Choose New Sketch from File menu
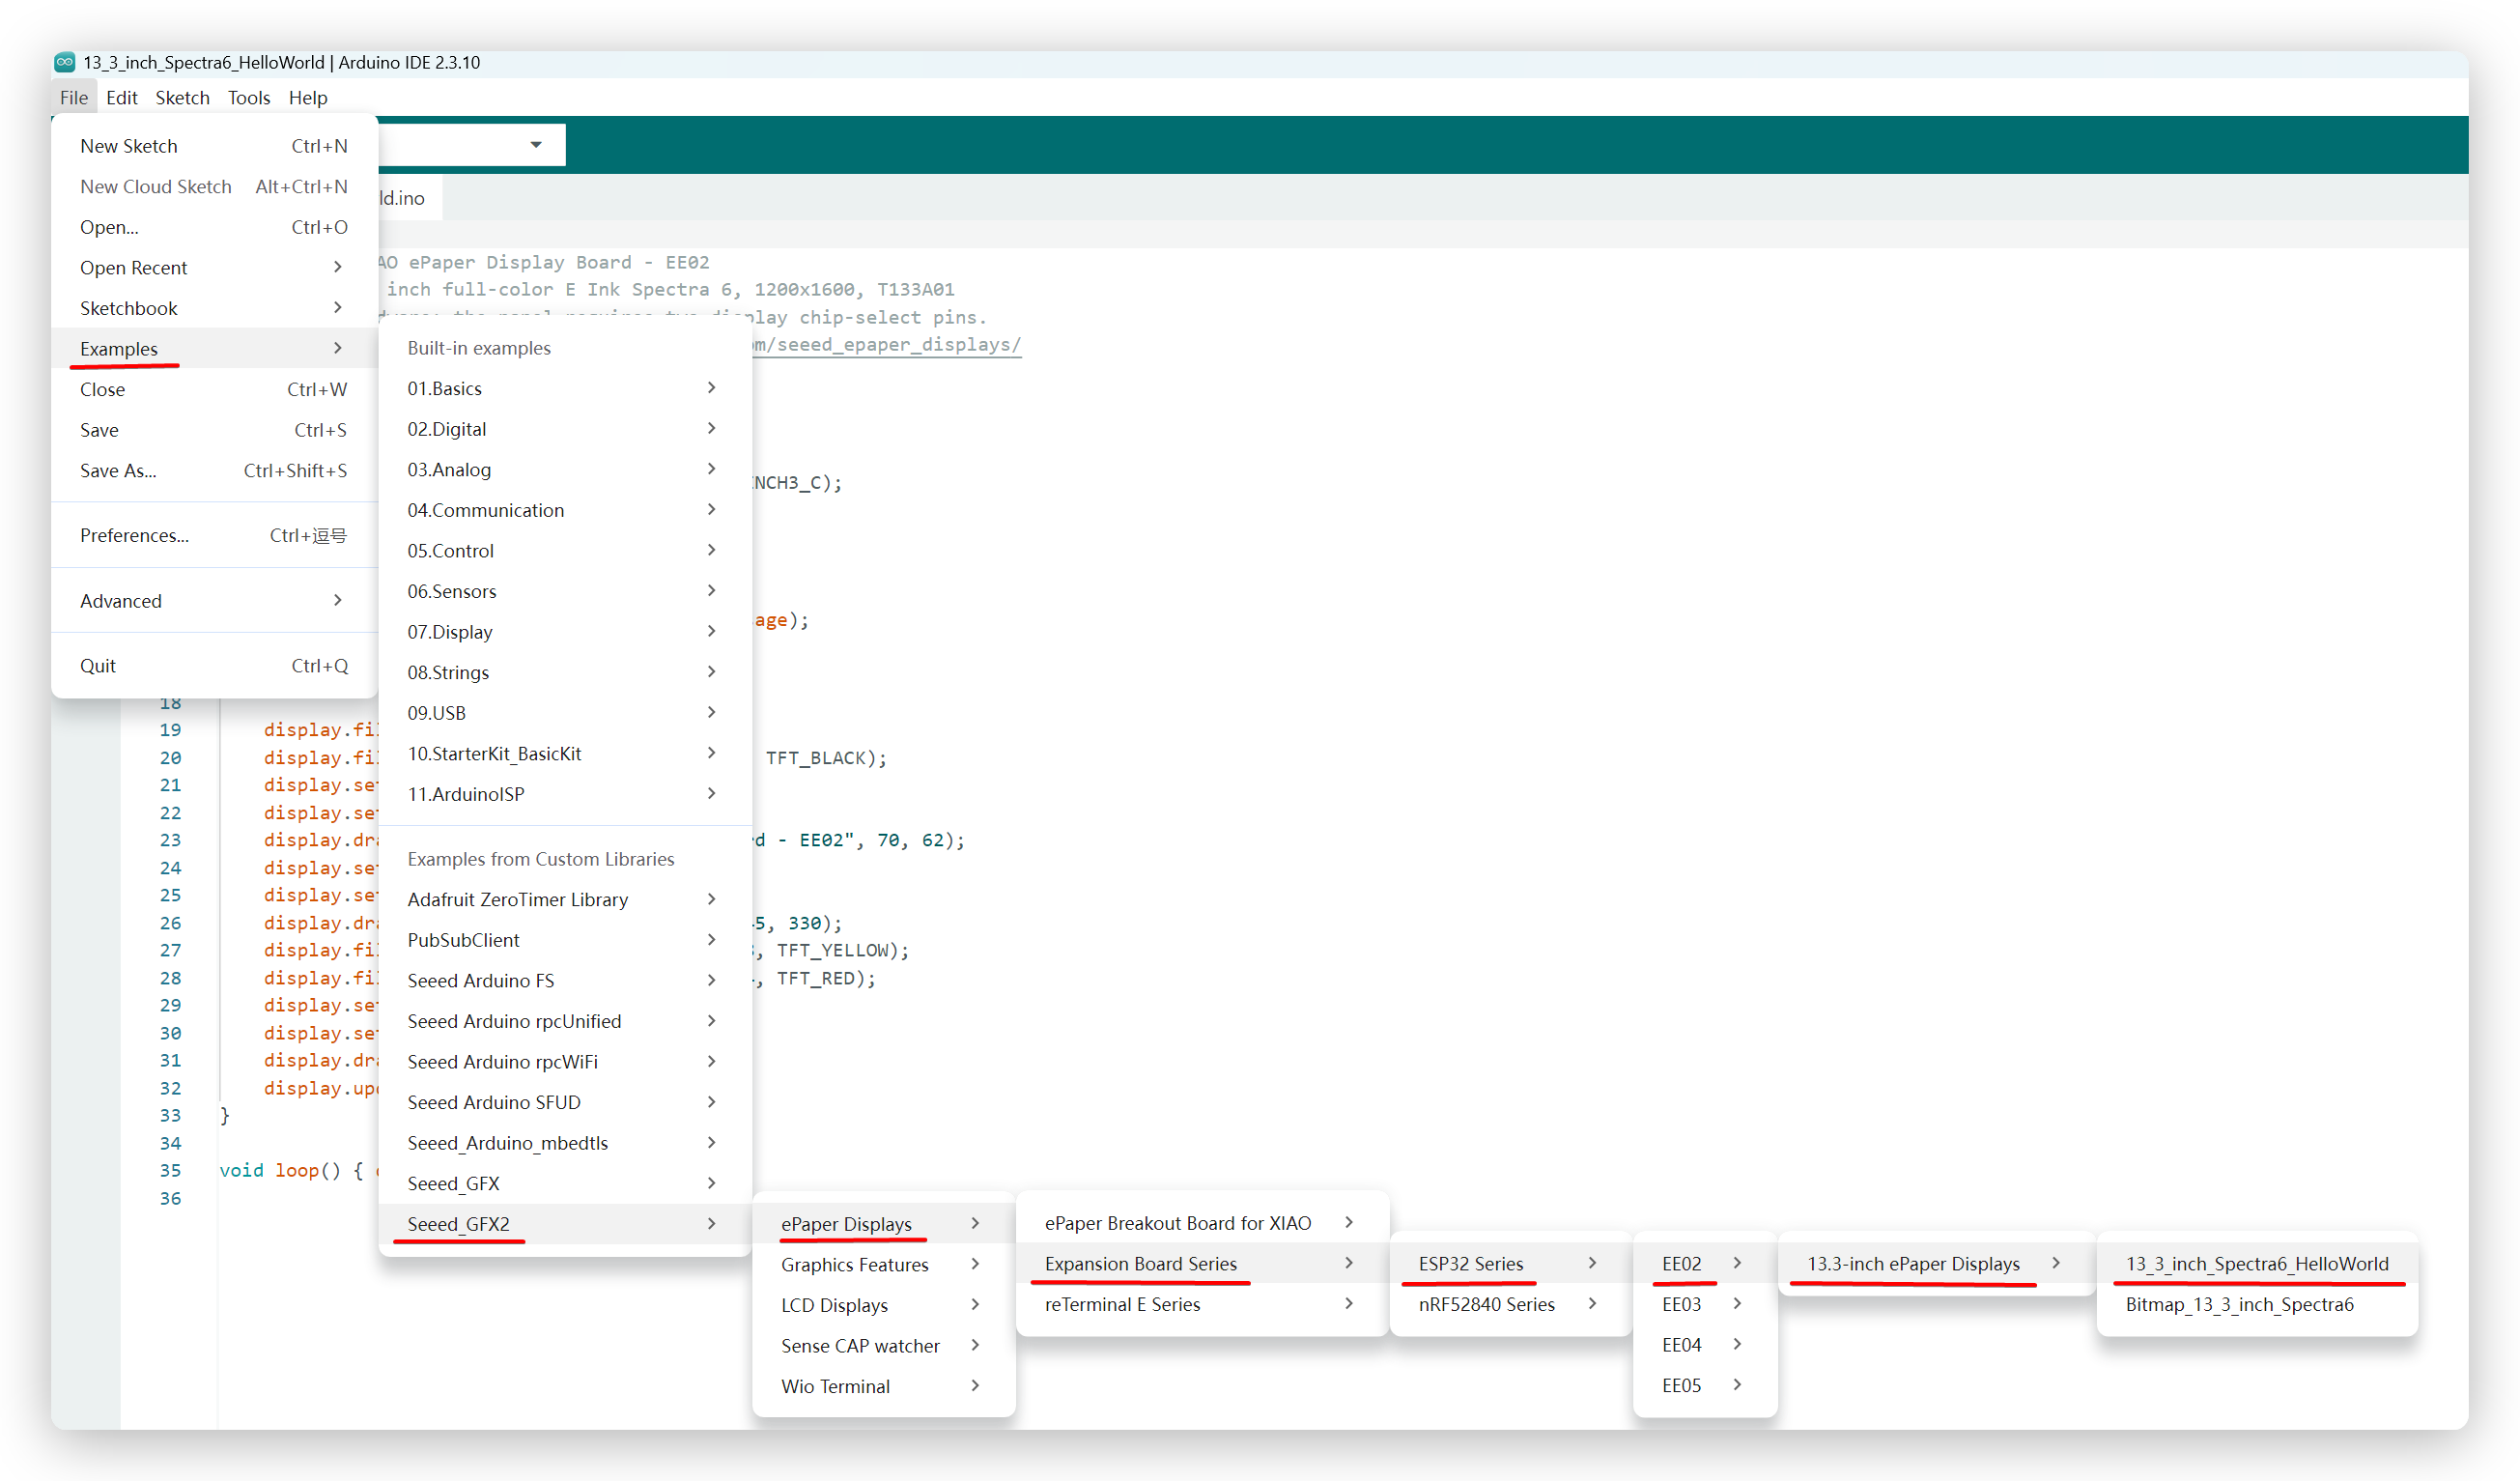 pos(214,146)
